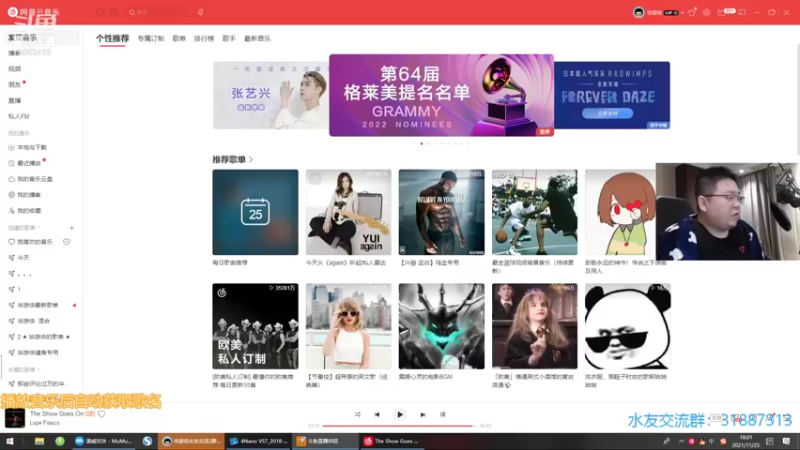This screenshot has height=450, width=800.
Task: Open the user account dropdown arrow
Action: point(682,13)
